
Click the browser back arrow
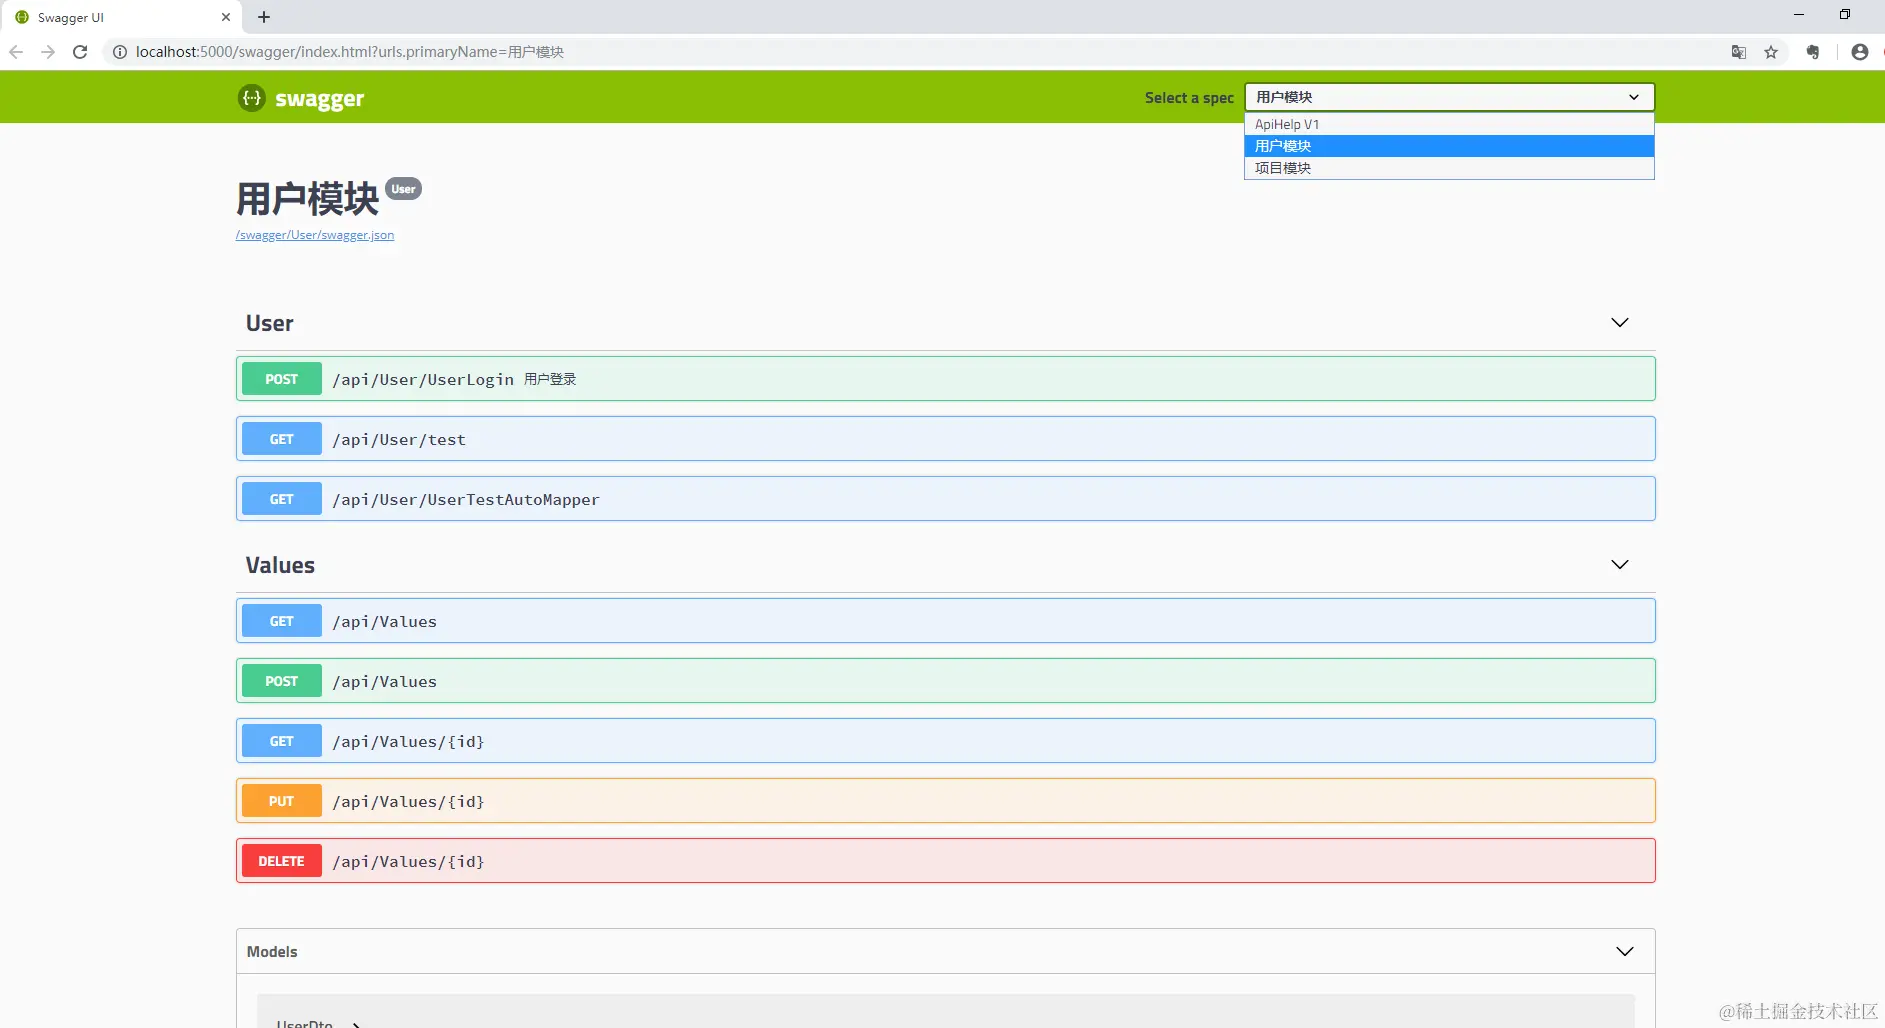(16, 52)
